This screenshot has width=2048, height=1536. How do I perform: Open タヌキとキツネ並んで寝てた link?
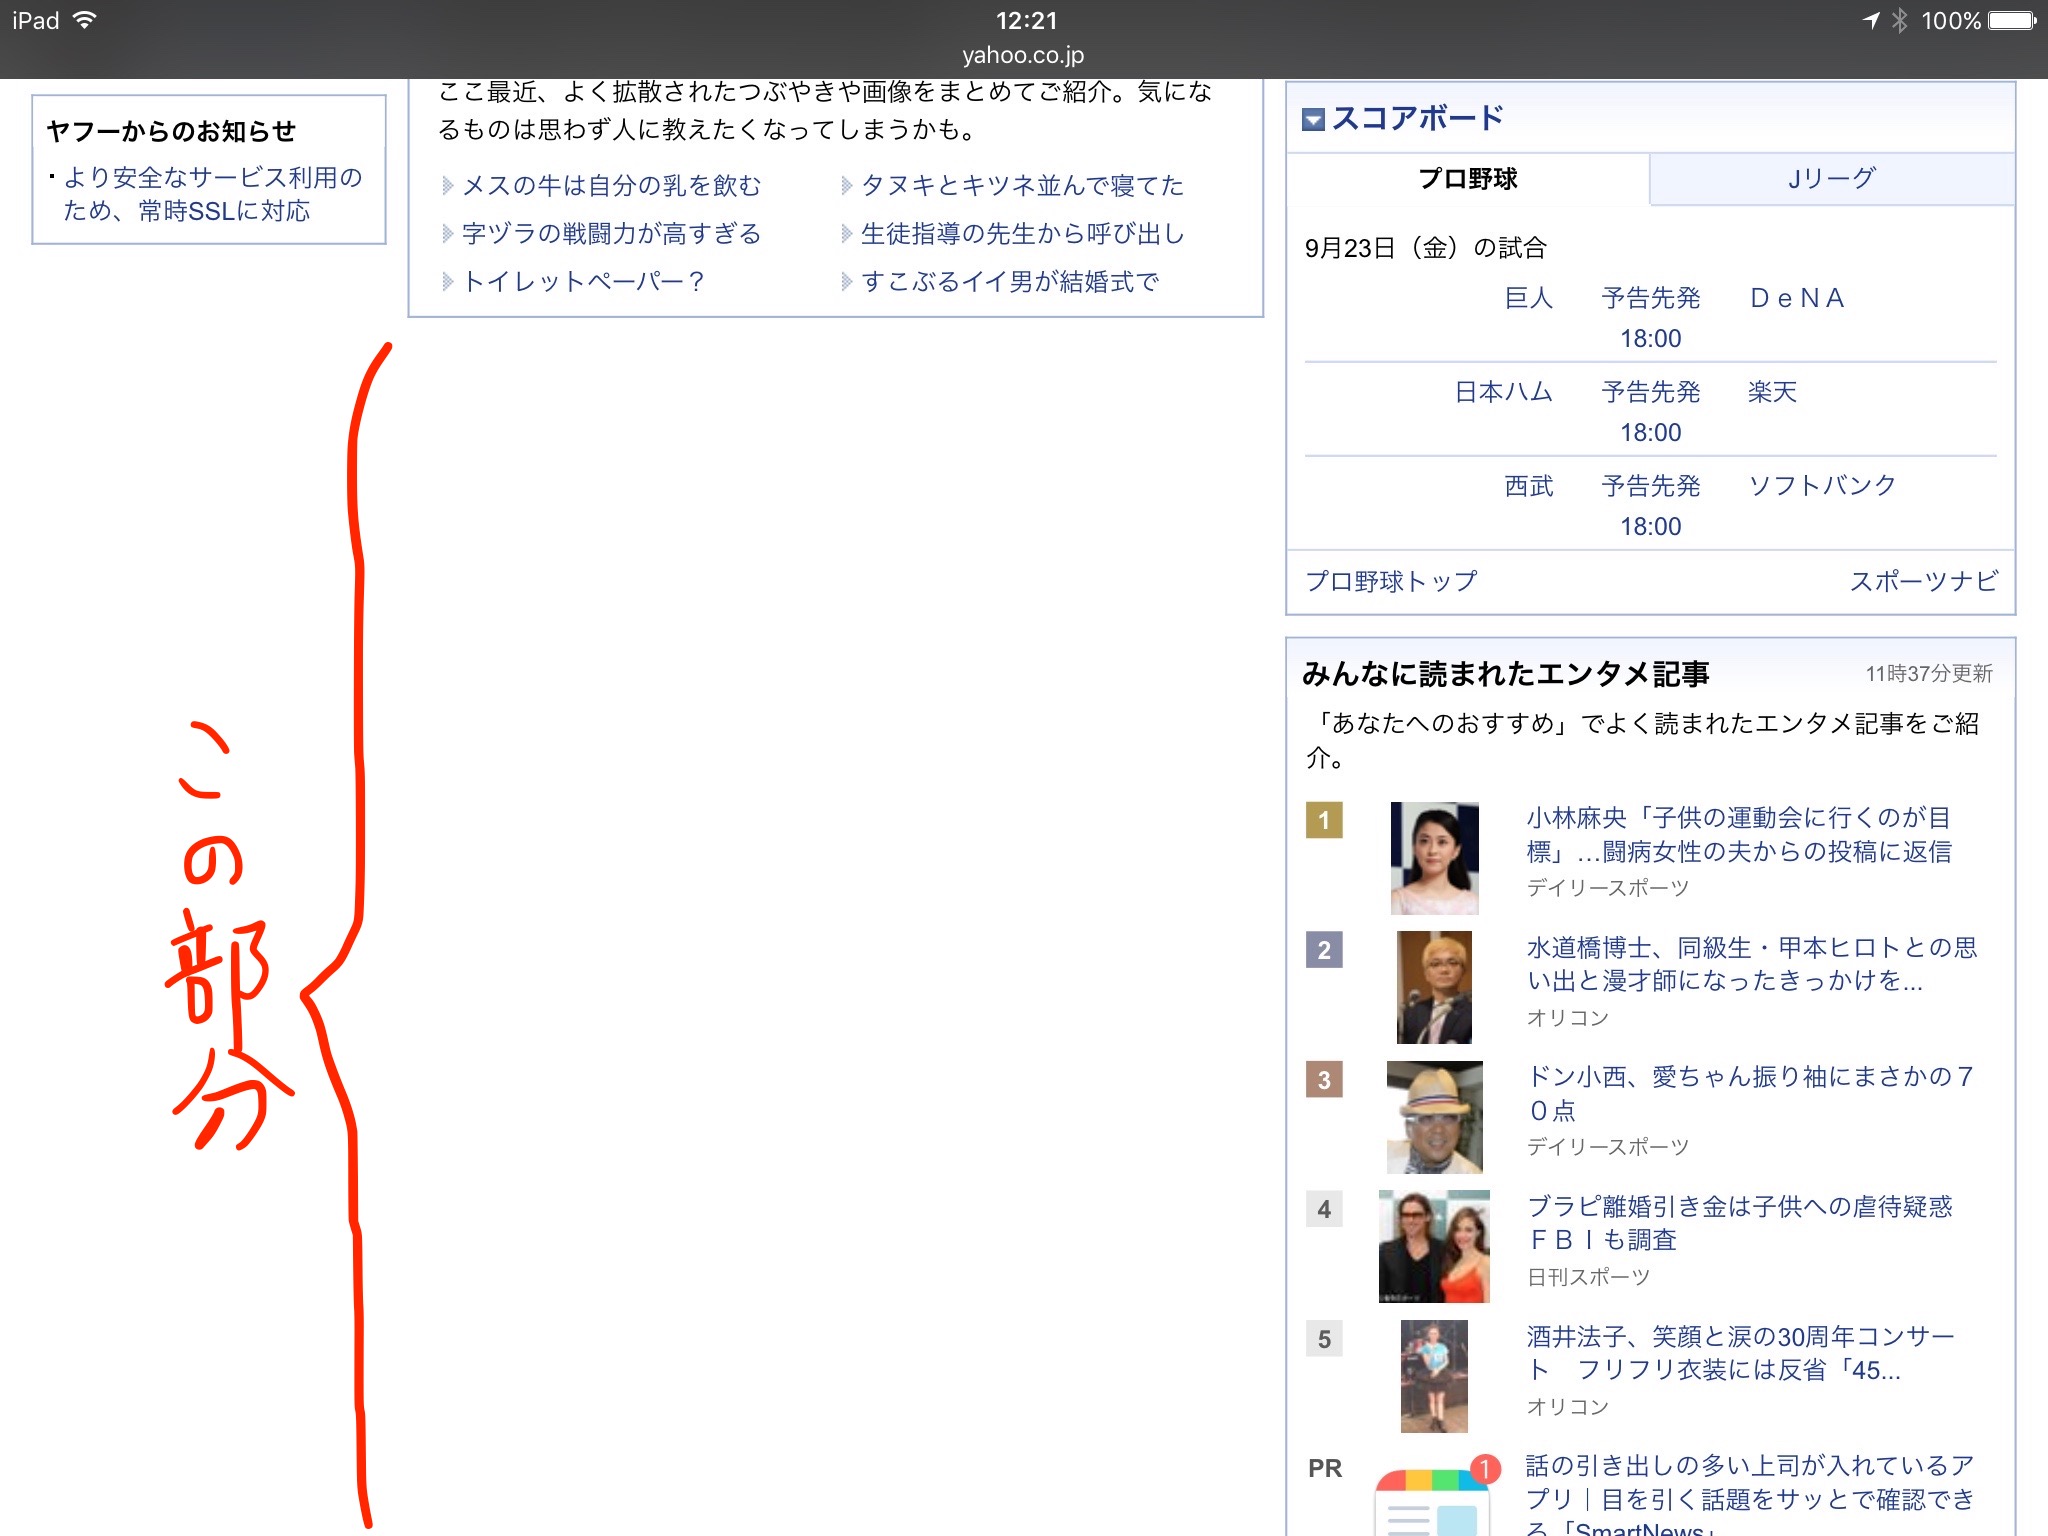point(1022,186)
